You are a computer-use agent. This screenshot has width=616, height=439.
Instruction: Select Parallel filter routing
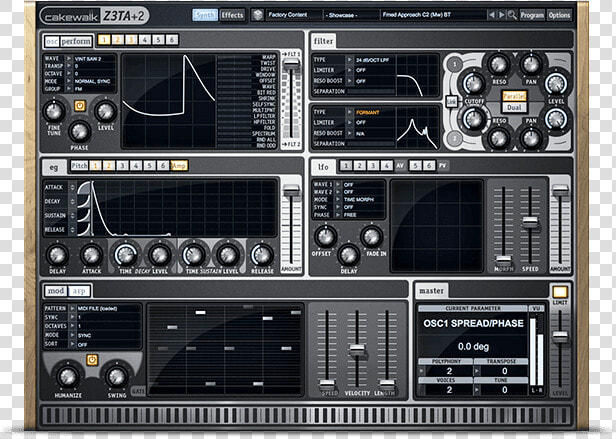pyautogui.click(x=514, y=96)
